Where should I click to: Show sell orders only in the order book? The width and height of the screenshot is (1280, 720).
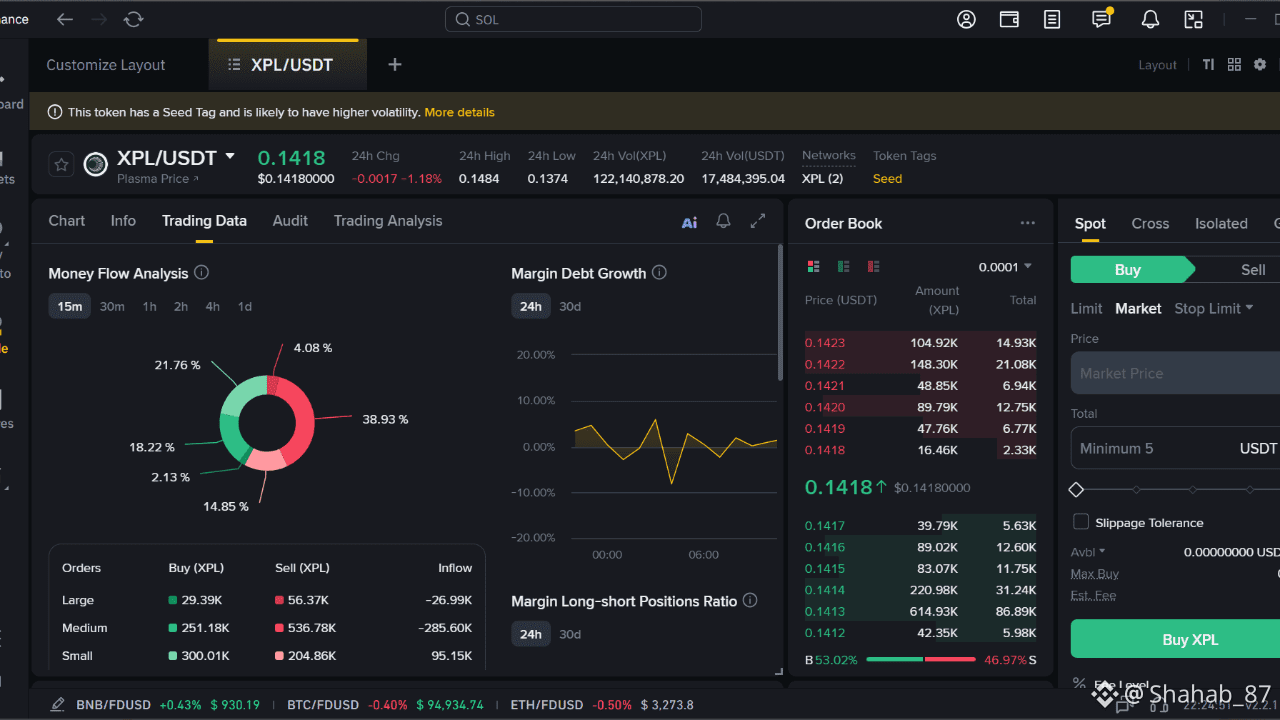click(874, 266)
